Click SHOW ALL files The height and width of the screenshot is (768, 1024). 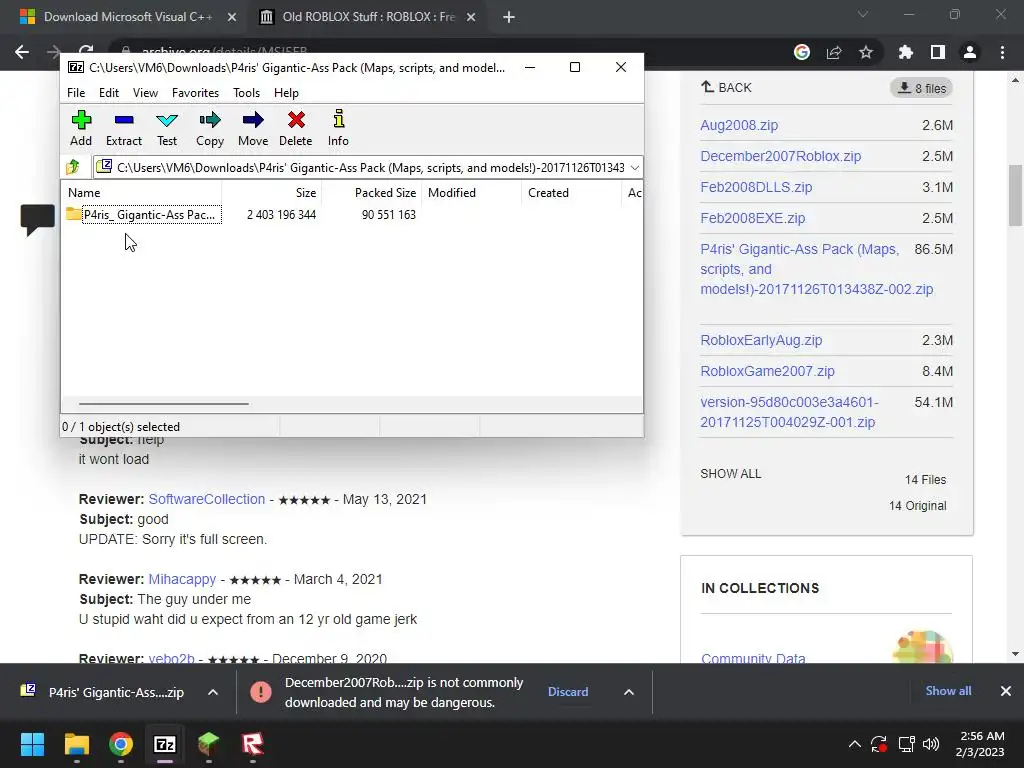pyautogui.click(x=731, y=473)
